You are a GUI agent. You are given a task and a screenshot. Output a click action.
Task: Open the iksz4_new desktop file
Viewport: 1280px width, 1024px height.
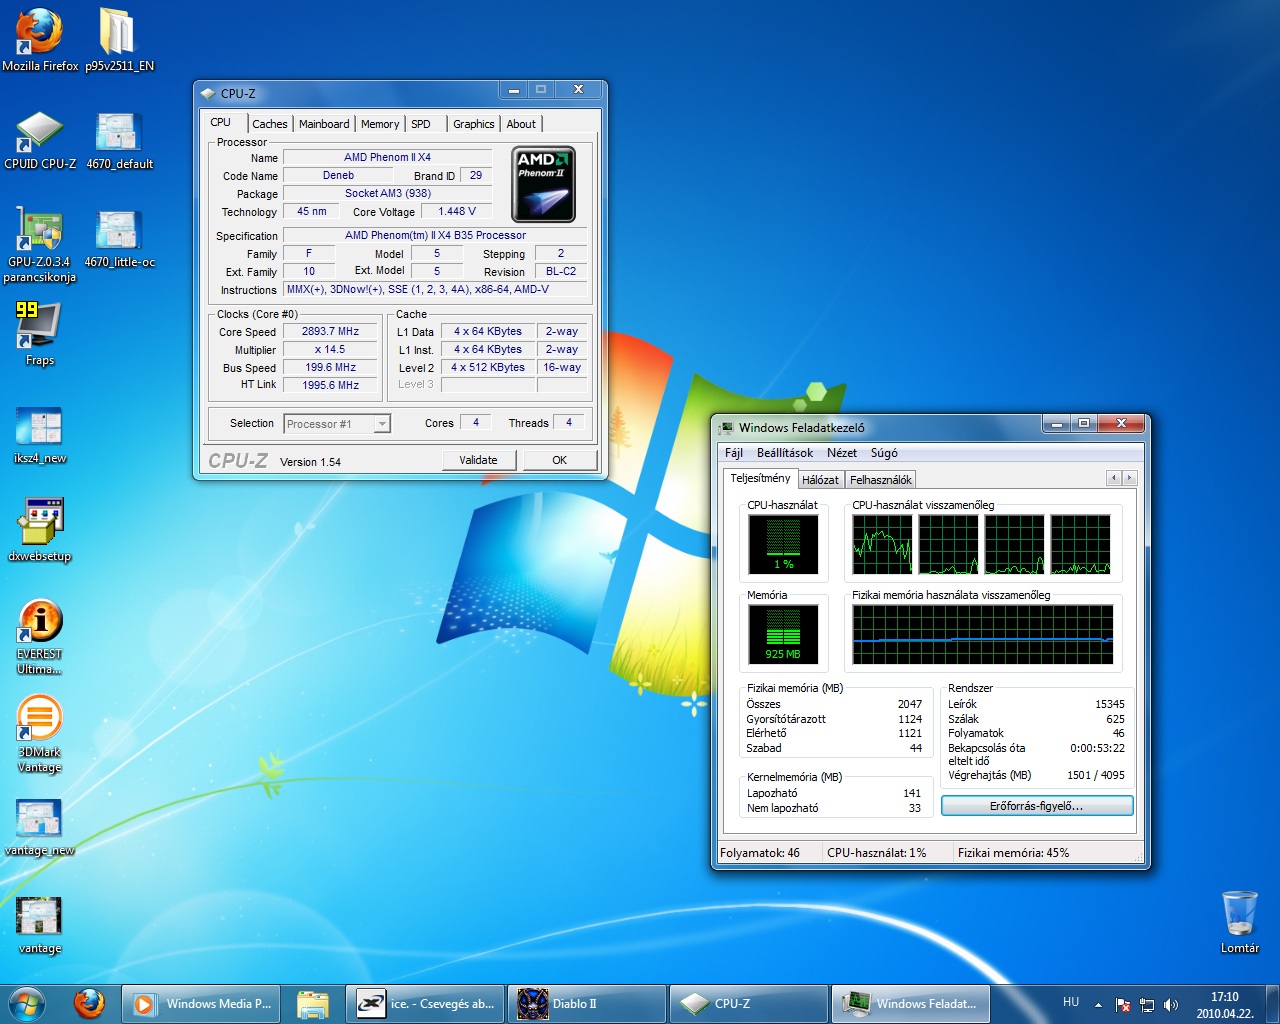(40, 435)
